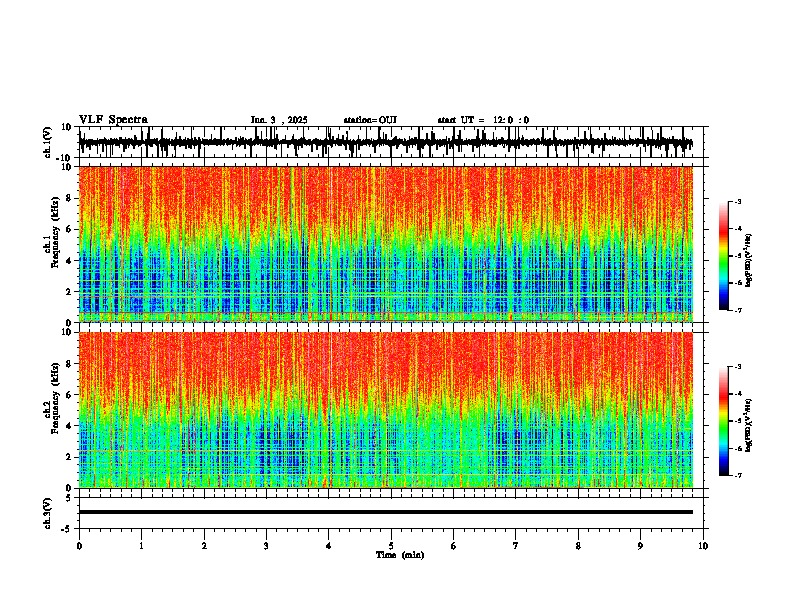The height and width of the screenshot is (612, 792).
Task: Click the "7" tick on the time axis
Action: (516, 546)
